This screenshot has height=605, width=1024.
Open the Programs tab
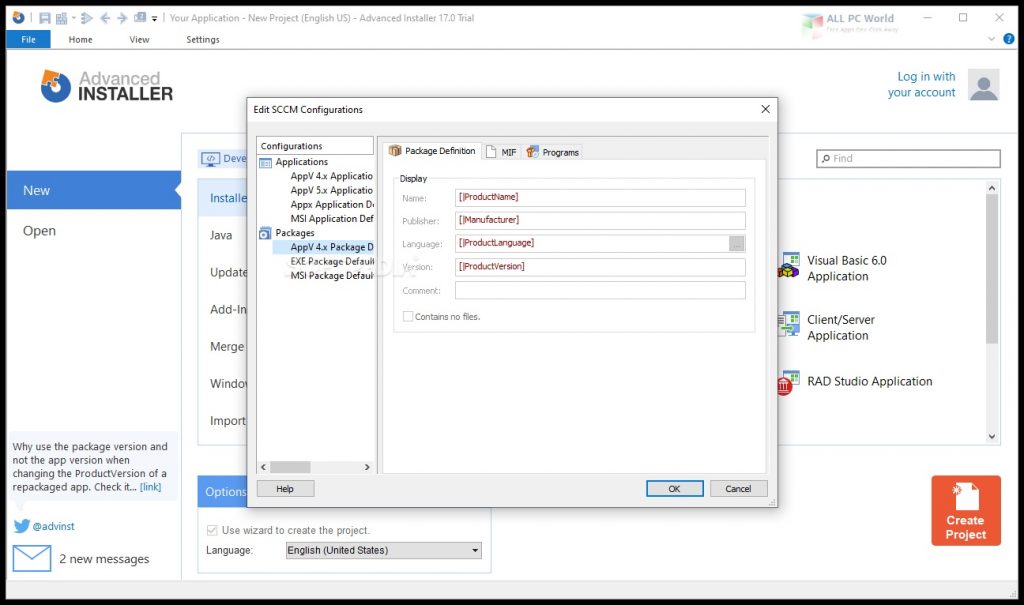tap(553, 152)
